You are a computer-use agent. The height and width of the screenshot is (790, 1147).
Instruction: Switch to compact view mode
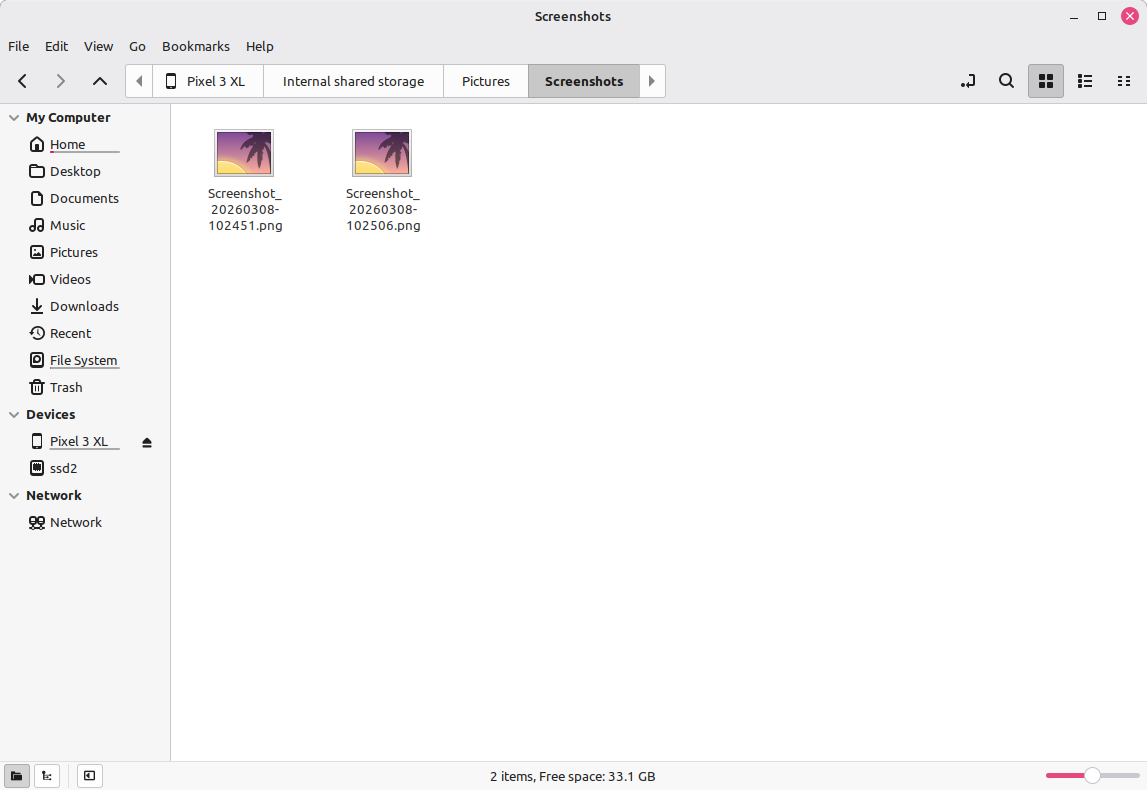1123,81
